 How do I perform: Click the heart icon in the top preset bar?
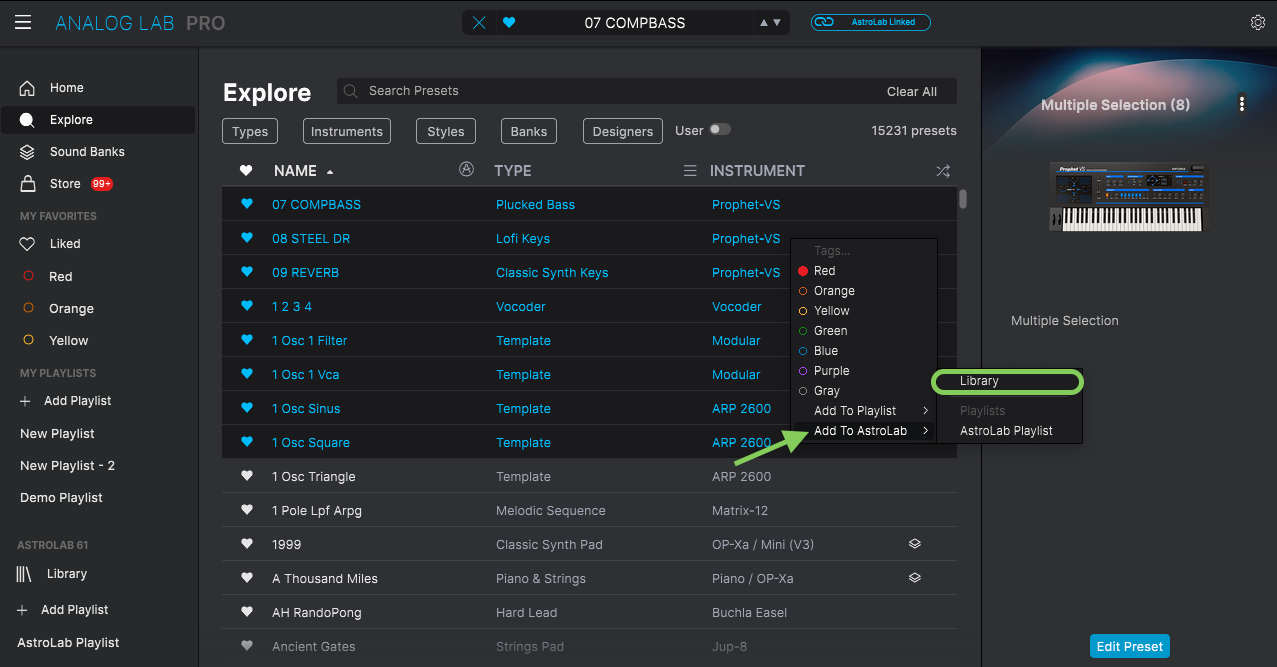[509, 22]
